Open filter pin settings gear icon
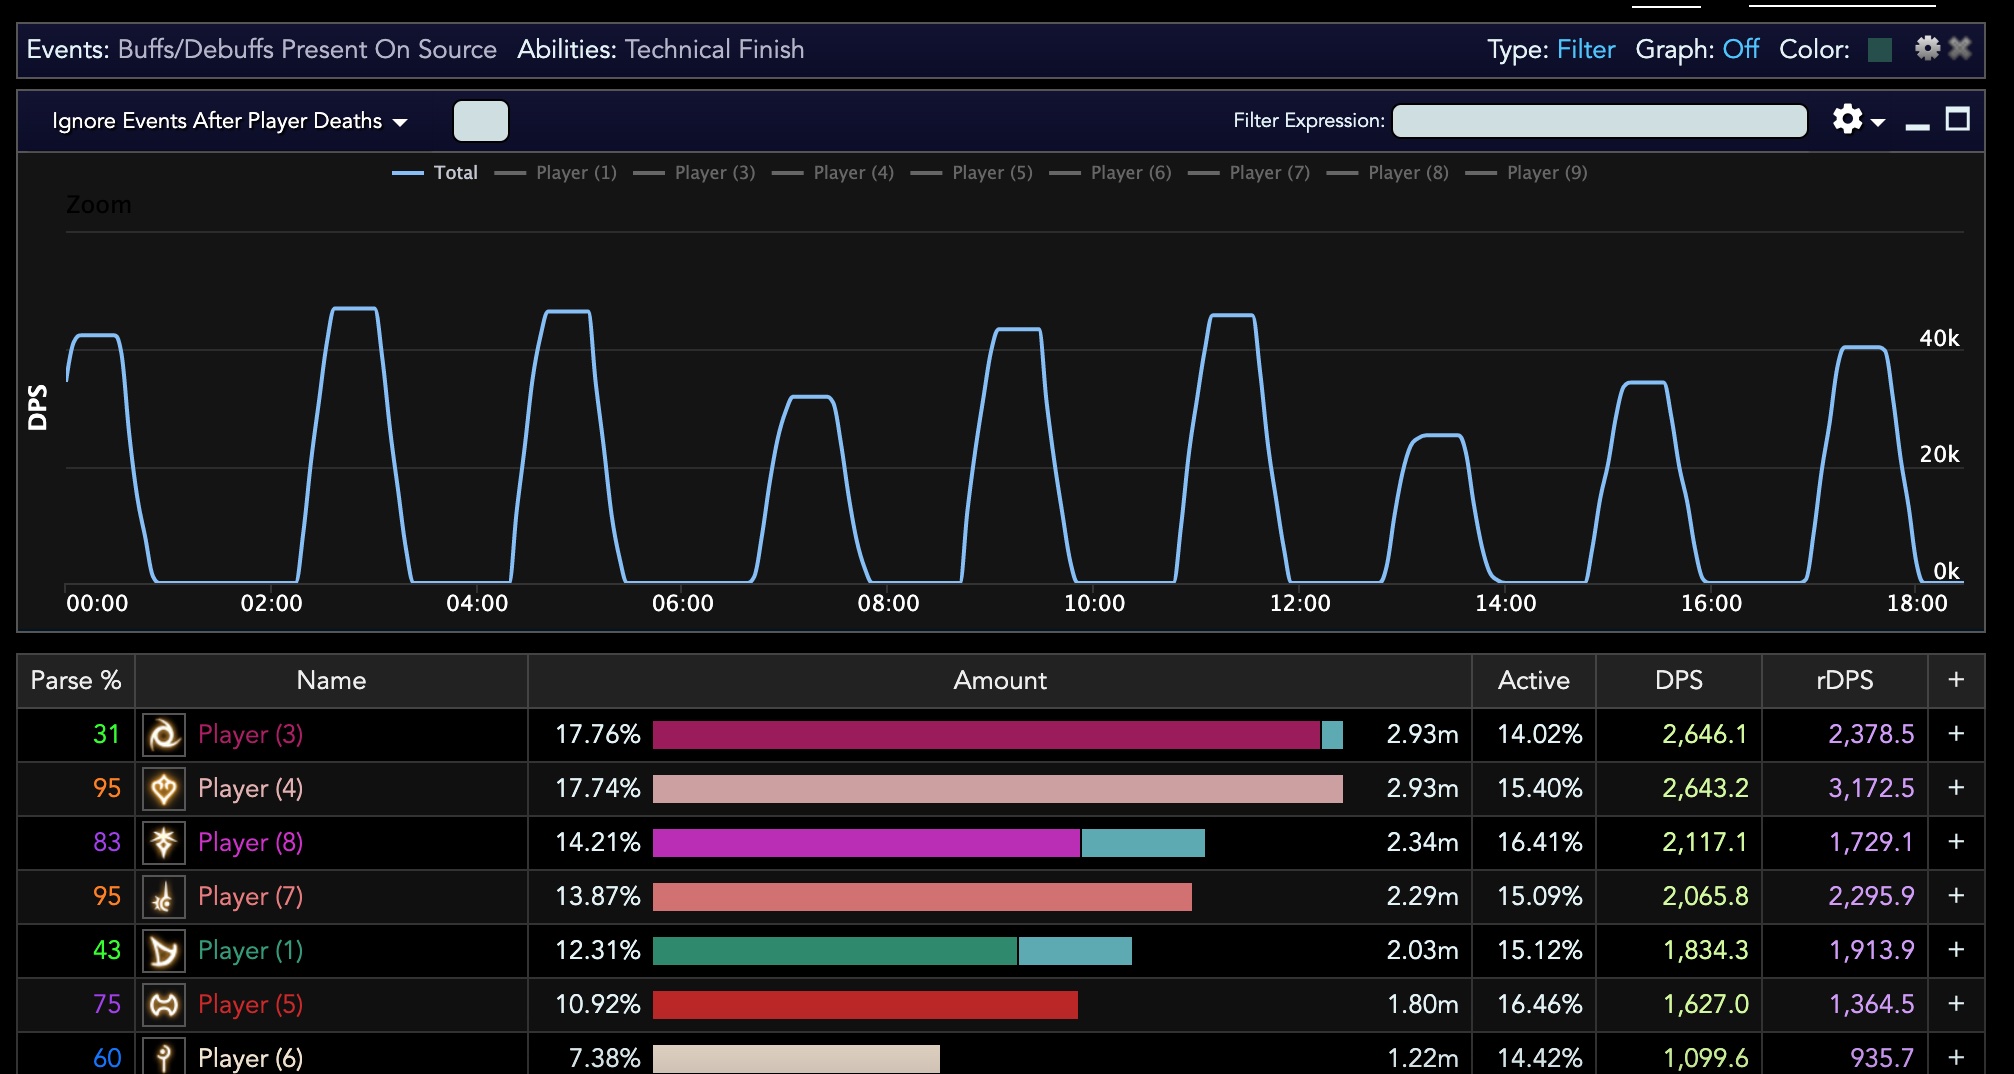The width and height of the screenshot is (2014, 1074). [x=1927, y=48]
